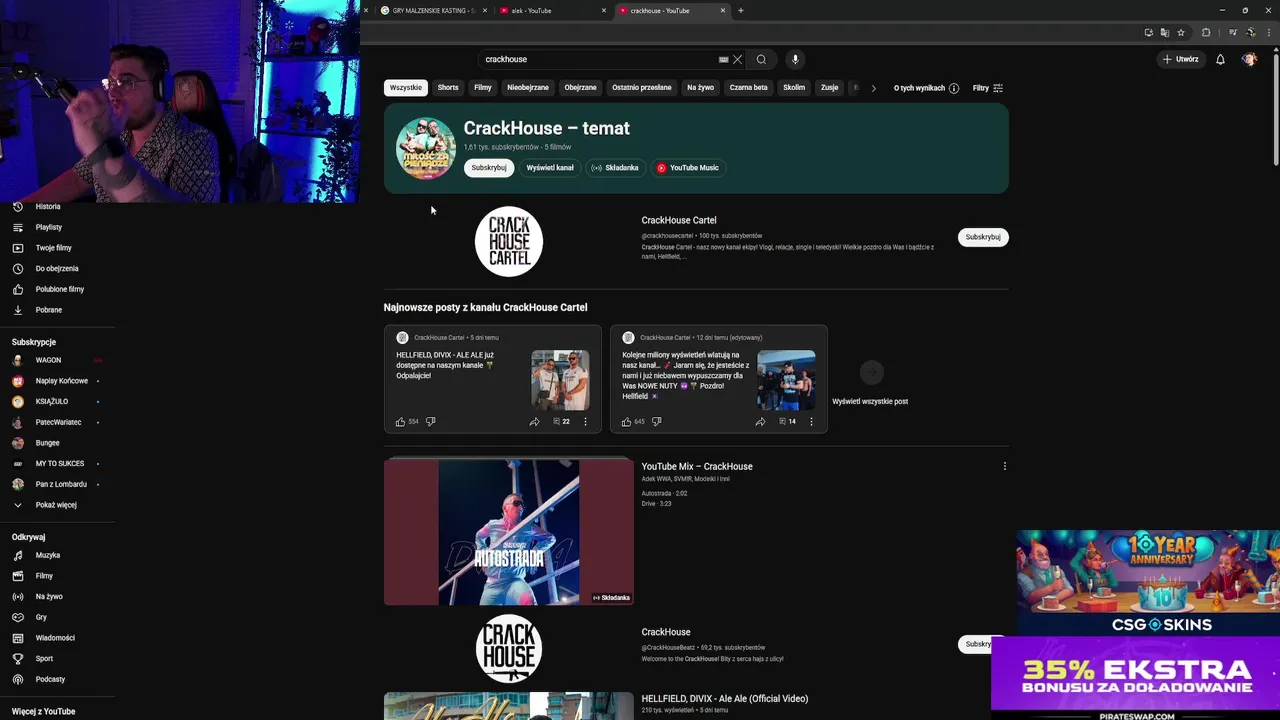Click the Utwórz create button
The height and width of the screenshot is (720, 1280).
coord(1180,59)
